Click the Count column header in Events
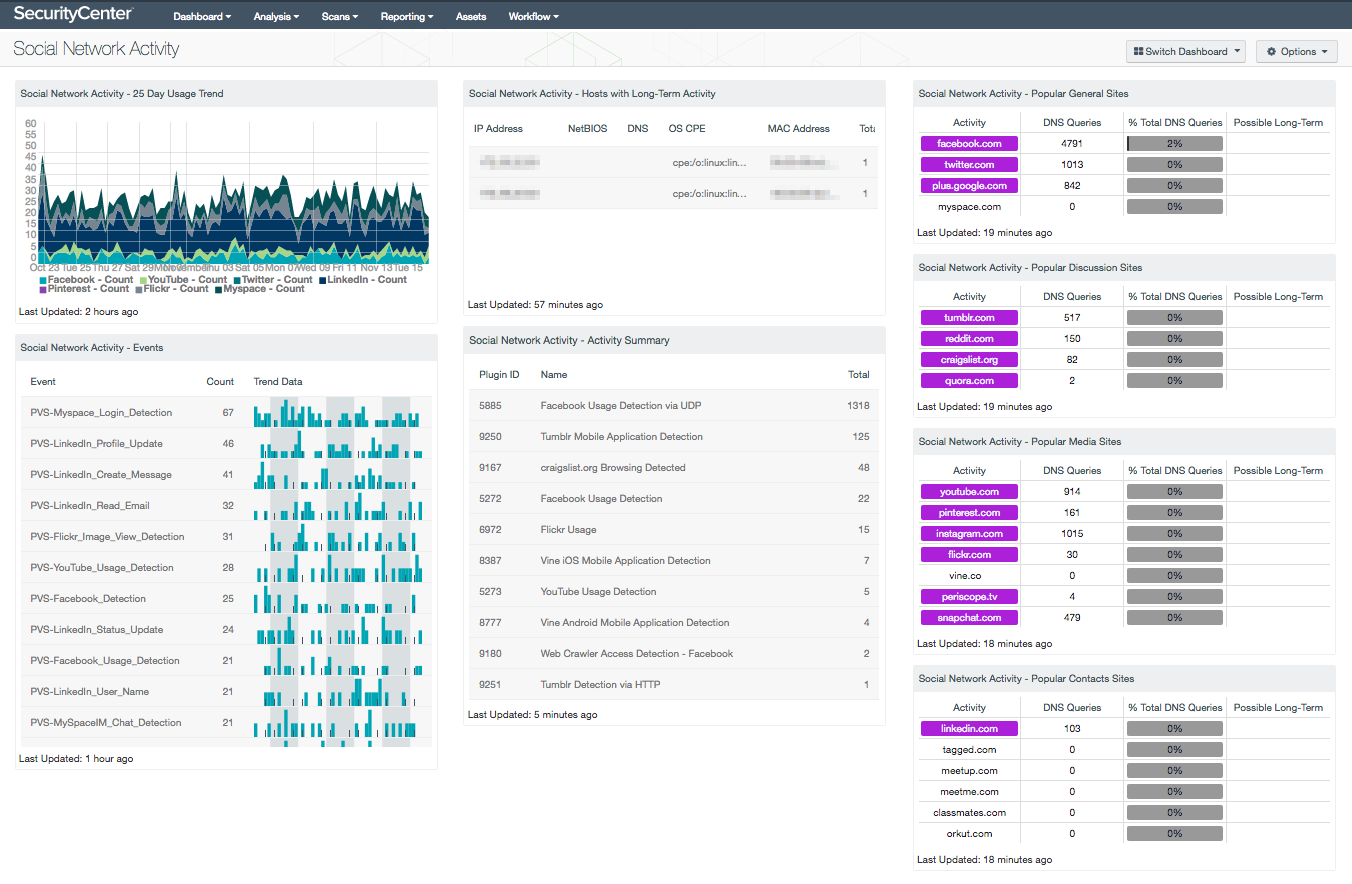The height and width of the screenshot is (884, 1352). [x=220, y=382]
